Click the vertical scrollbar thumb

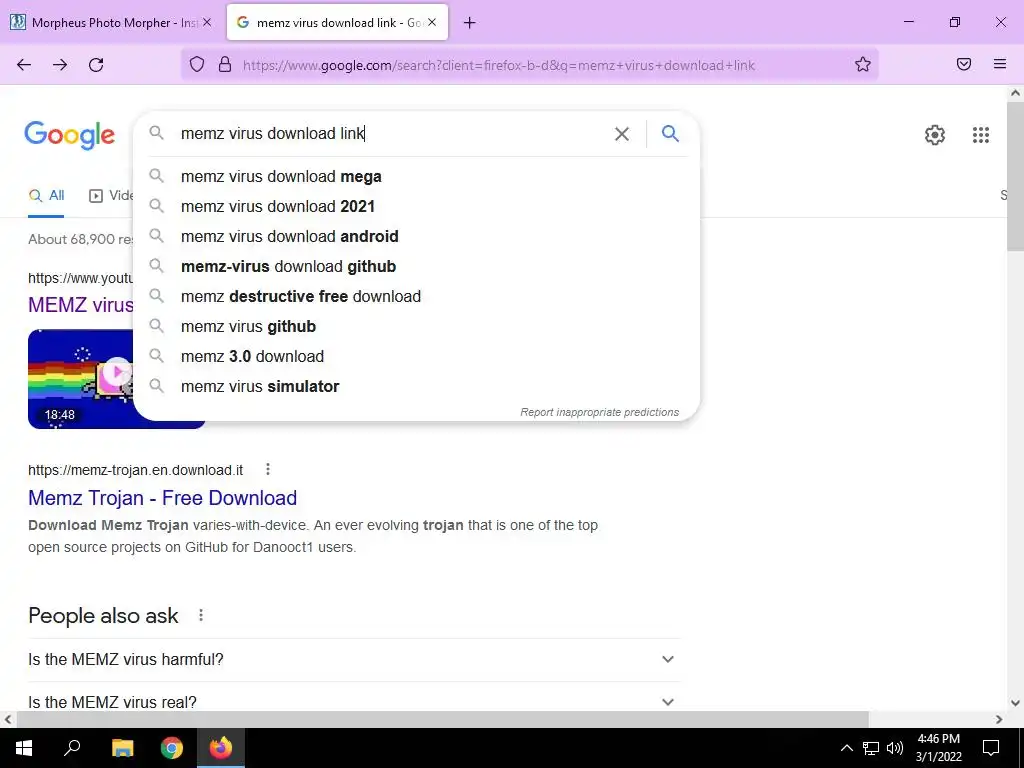[x=1015, y=175]
